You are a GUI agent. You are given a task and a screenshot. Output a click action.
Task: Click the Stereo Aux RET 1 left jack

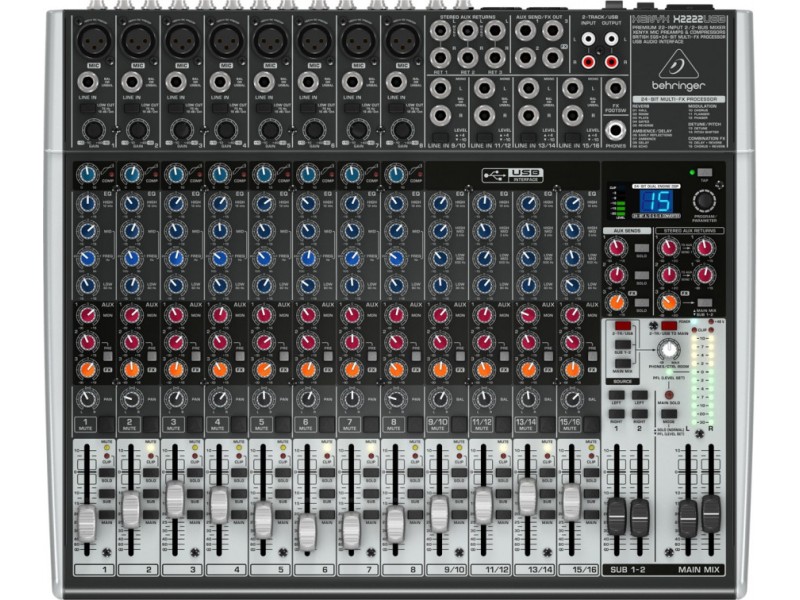click(440, 31)
